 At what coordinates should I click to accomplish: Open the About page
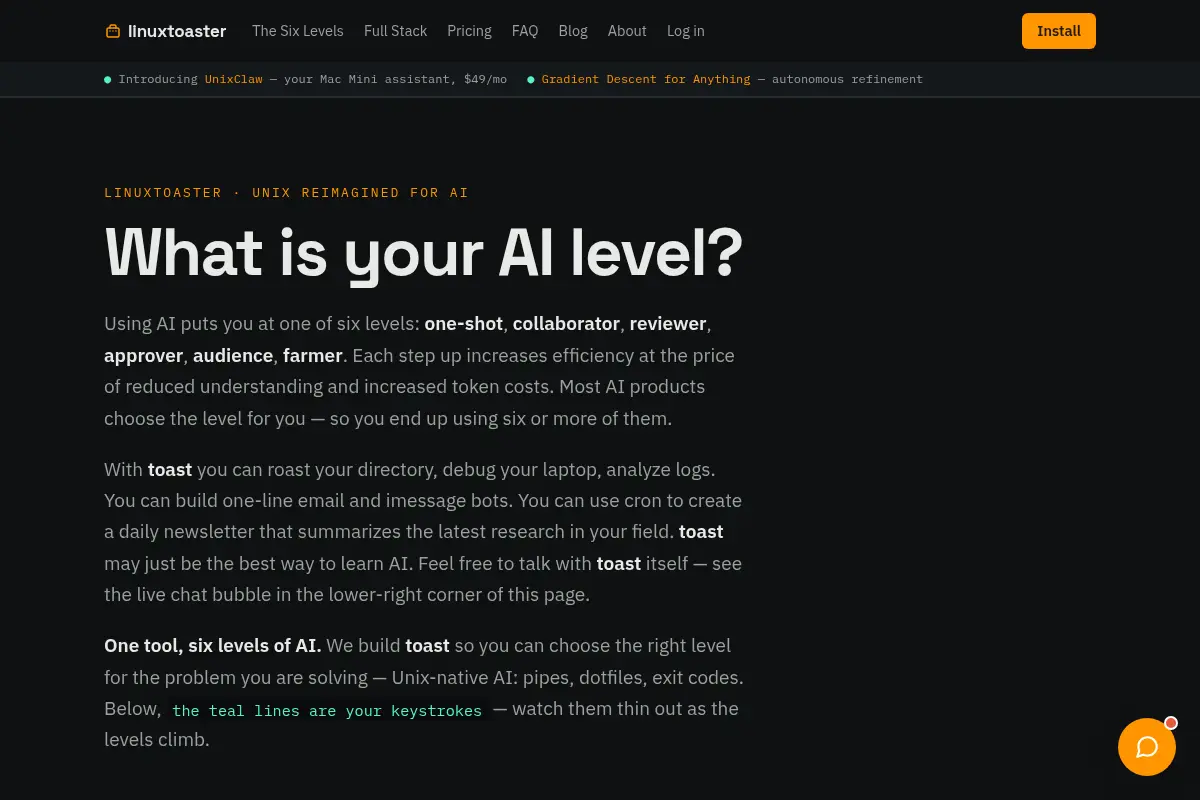coord(627,31)
